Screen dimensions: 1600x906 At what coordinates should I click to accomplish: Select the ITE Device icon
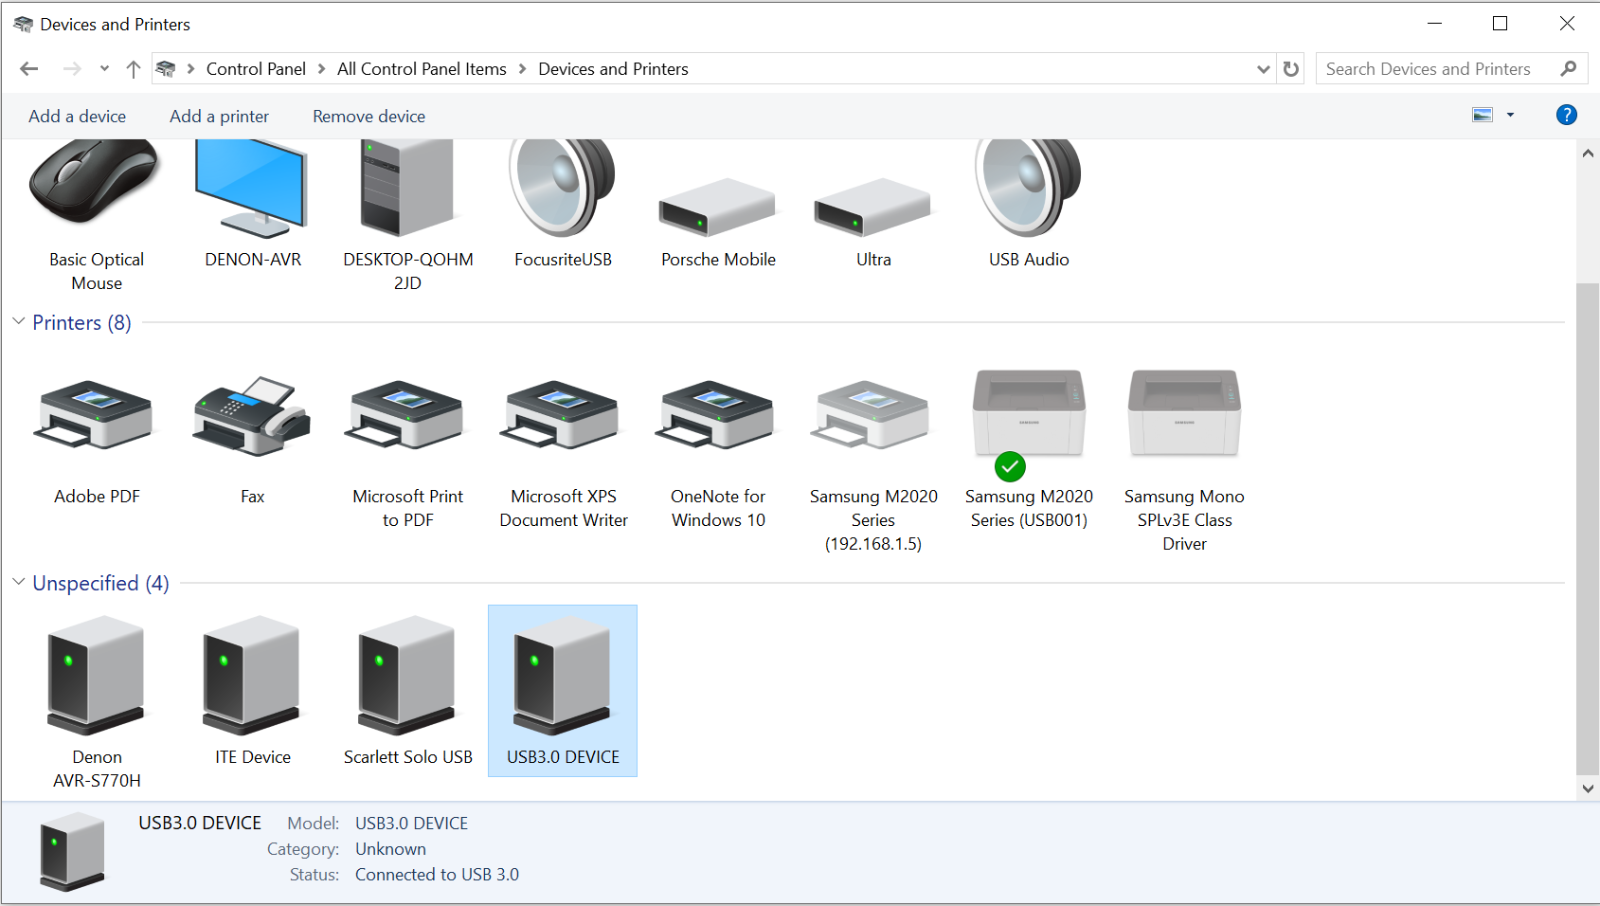252,676
